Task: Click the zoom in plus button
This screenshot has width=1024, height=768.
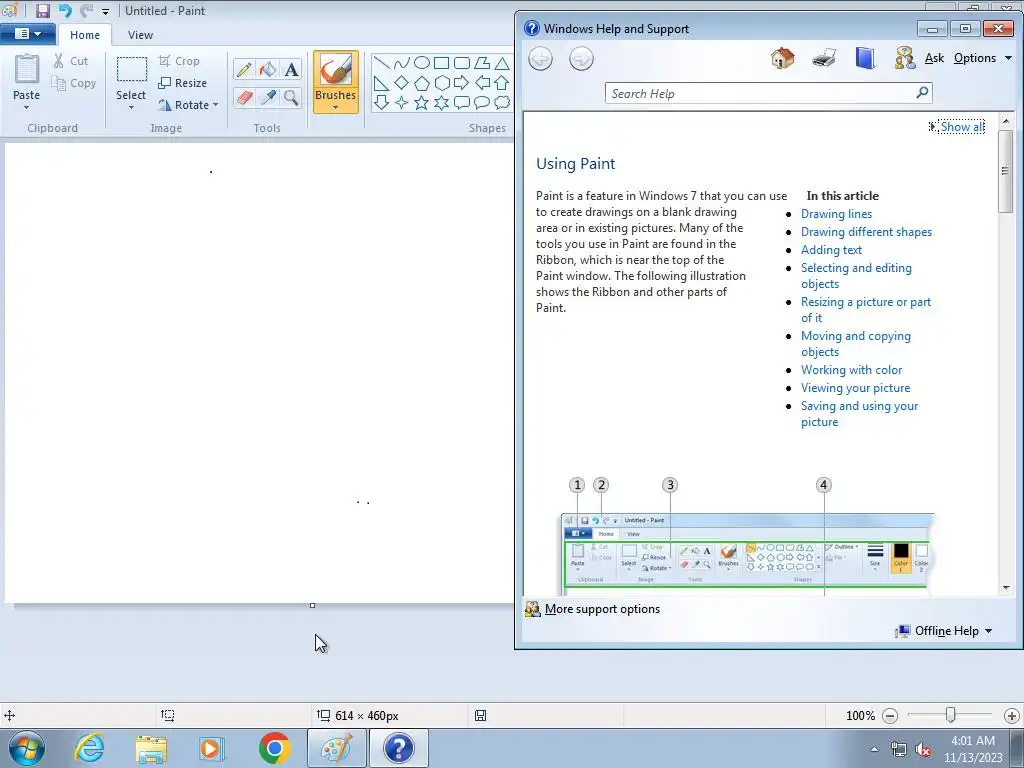Action: 1011,716
